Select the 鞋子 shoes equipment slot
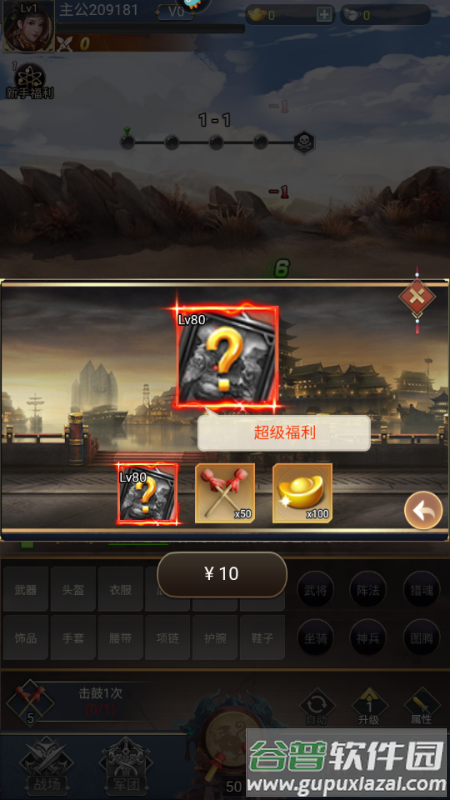 pos(262,637)
